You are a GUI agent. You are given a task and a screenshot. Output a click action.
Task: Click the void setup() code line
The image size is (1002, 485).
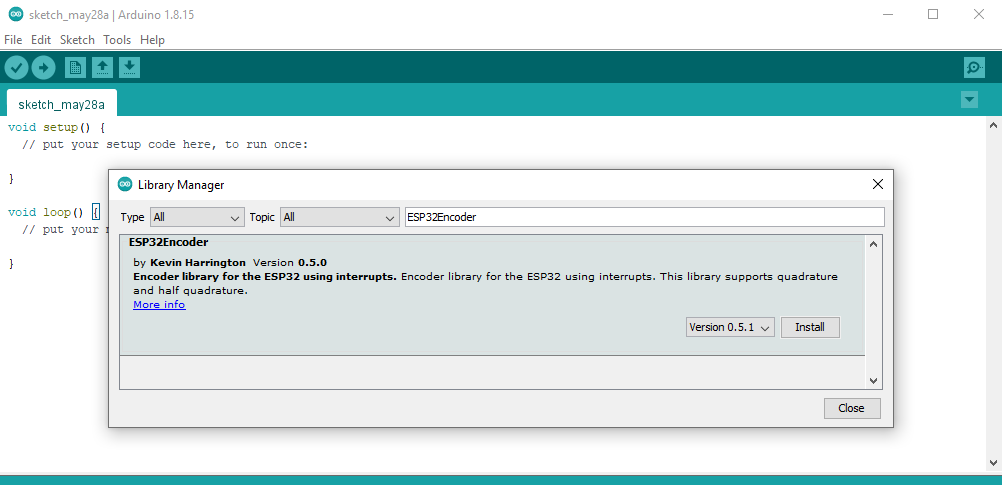tap(56, 128)
